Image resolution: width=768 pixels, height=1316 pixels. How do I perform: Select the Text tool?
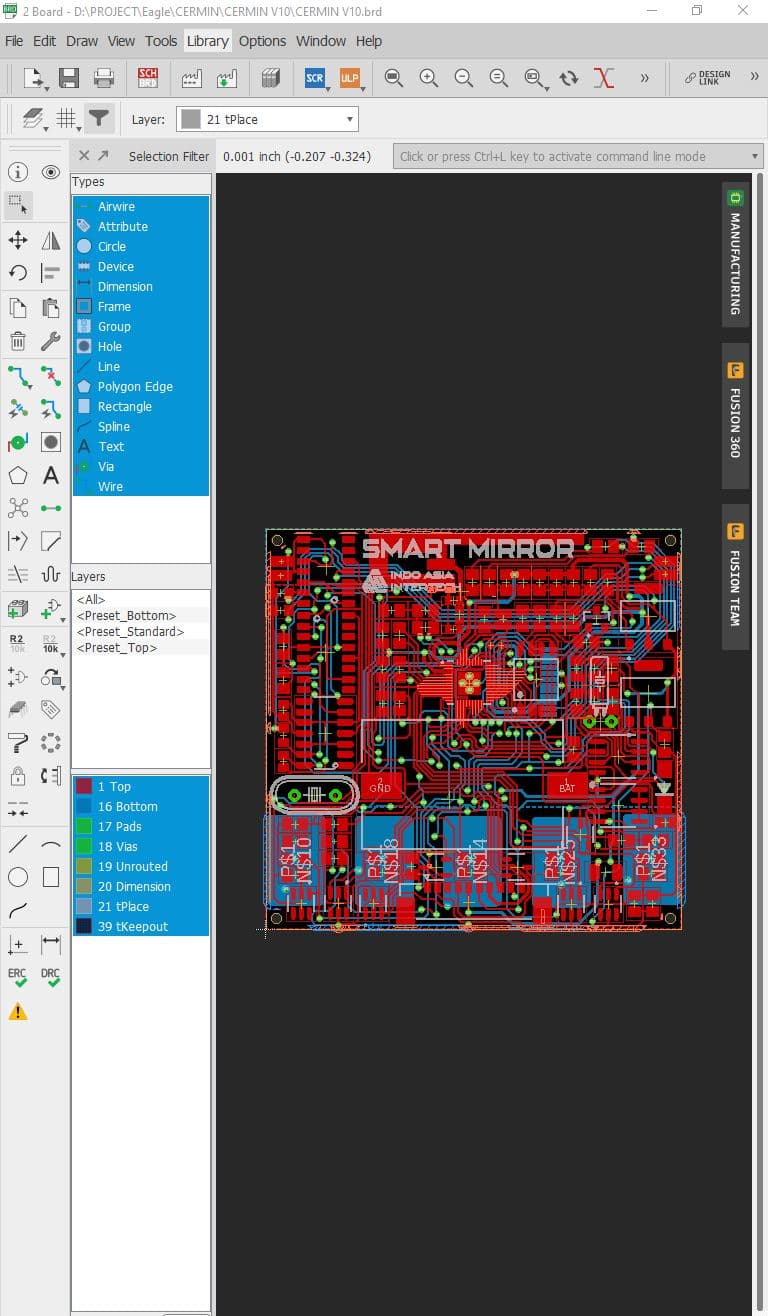coord(51,475)
